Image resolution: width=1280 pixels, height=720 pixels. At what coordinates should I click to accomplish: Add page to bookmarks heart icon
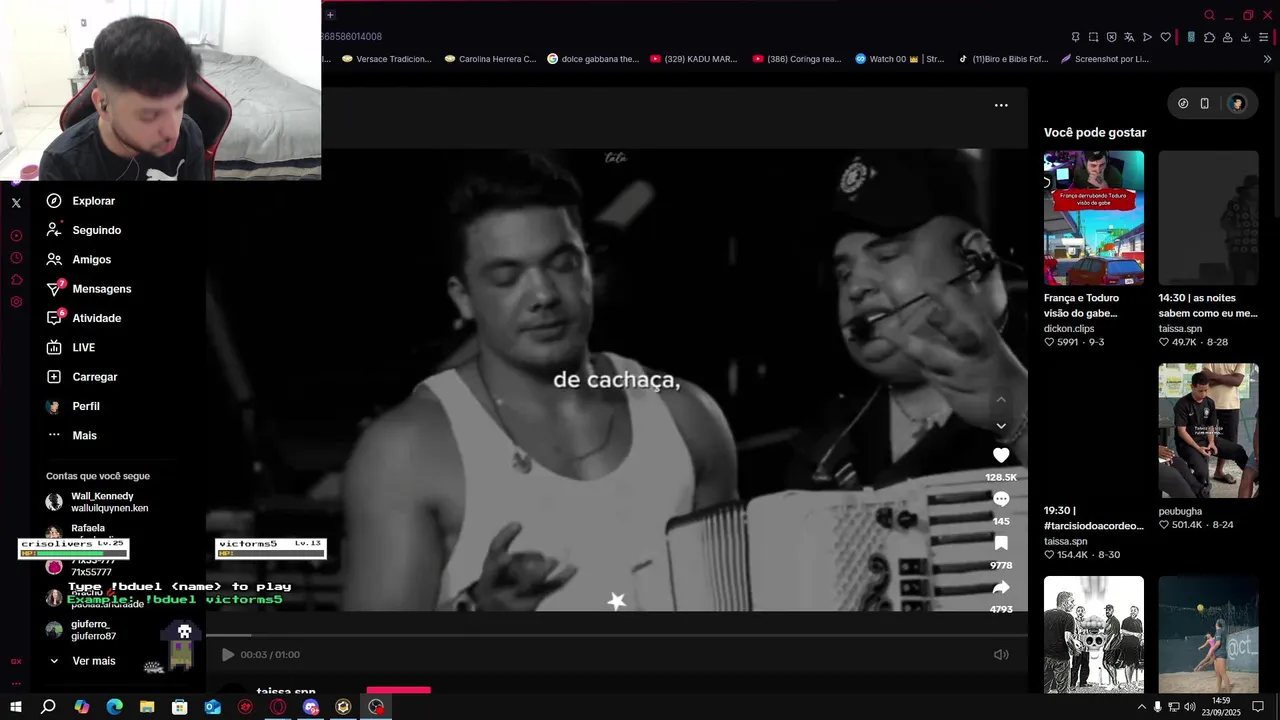click(x=1165, y=37)
